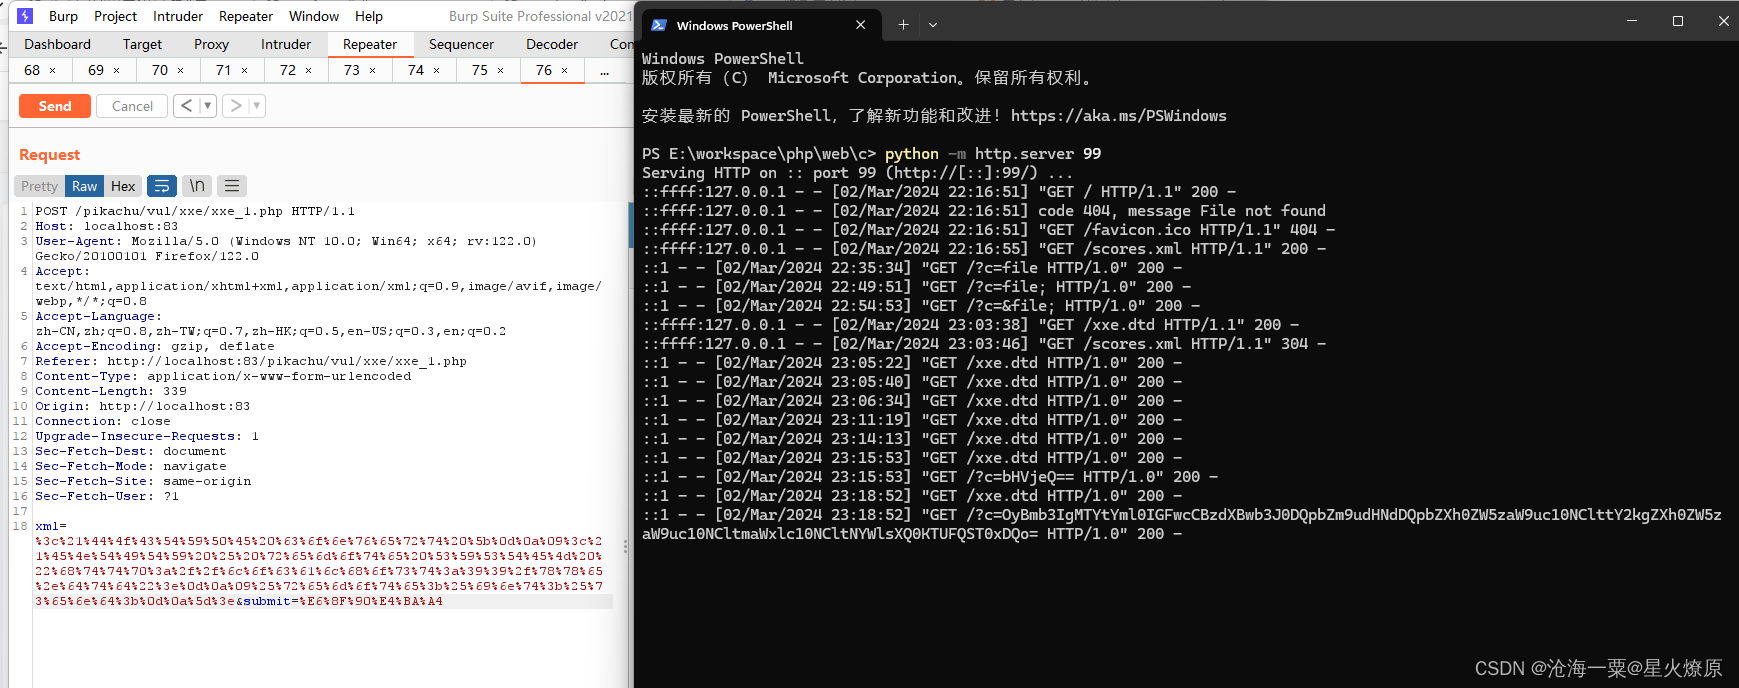Go forward to next request in history
The height and width of the screenshot is (688, 1739).
pyautogui.click(x=235, y=105)
